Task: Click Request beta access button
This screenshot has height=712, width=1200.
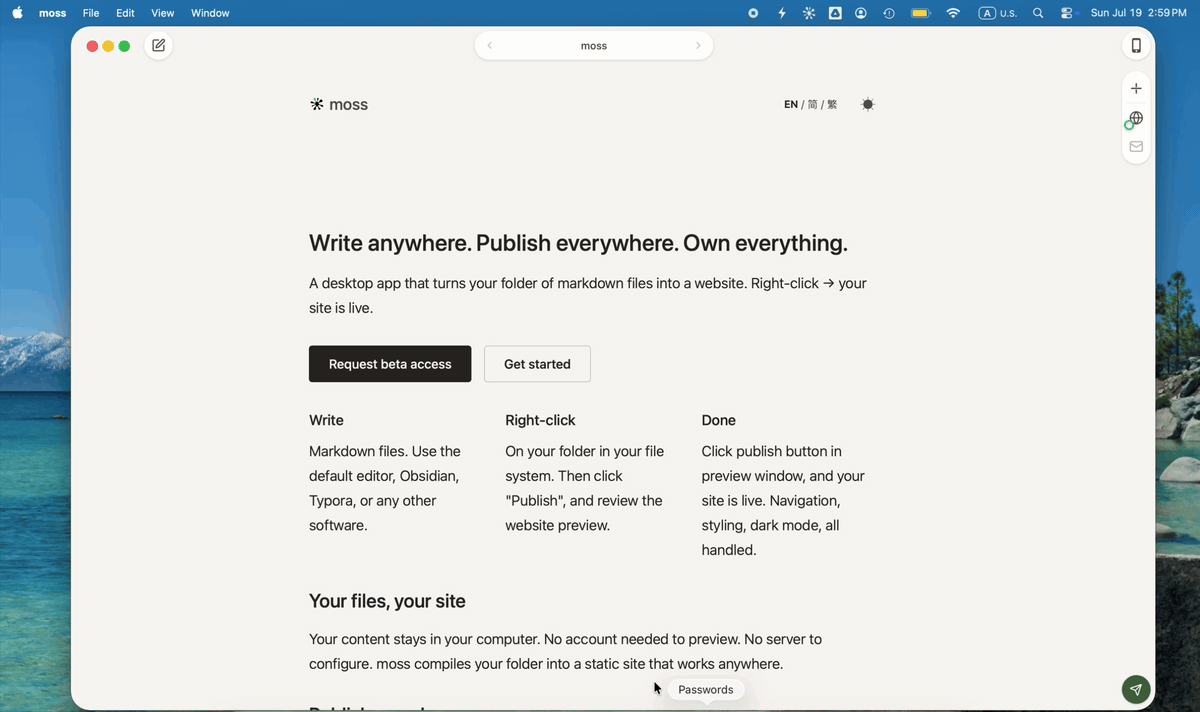Action: pyautogui.click(x=390, y=364)
